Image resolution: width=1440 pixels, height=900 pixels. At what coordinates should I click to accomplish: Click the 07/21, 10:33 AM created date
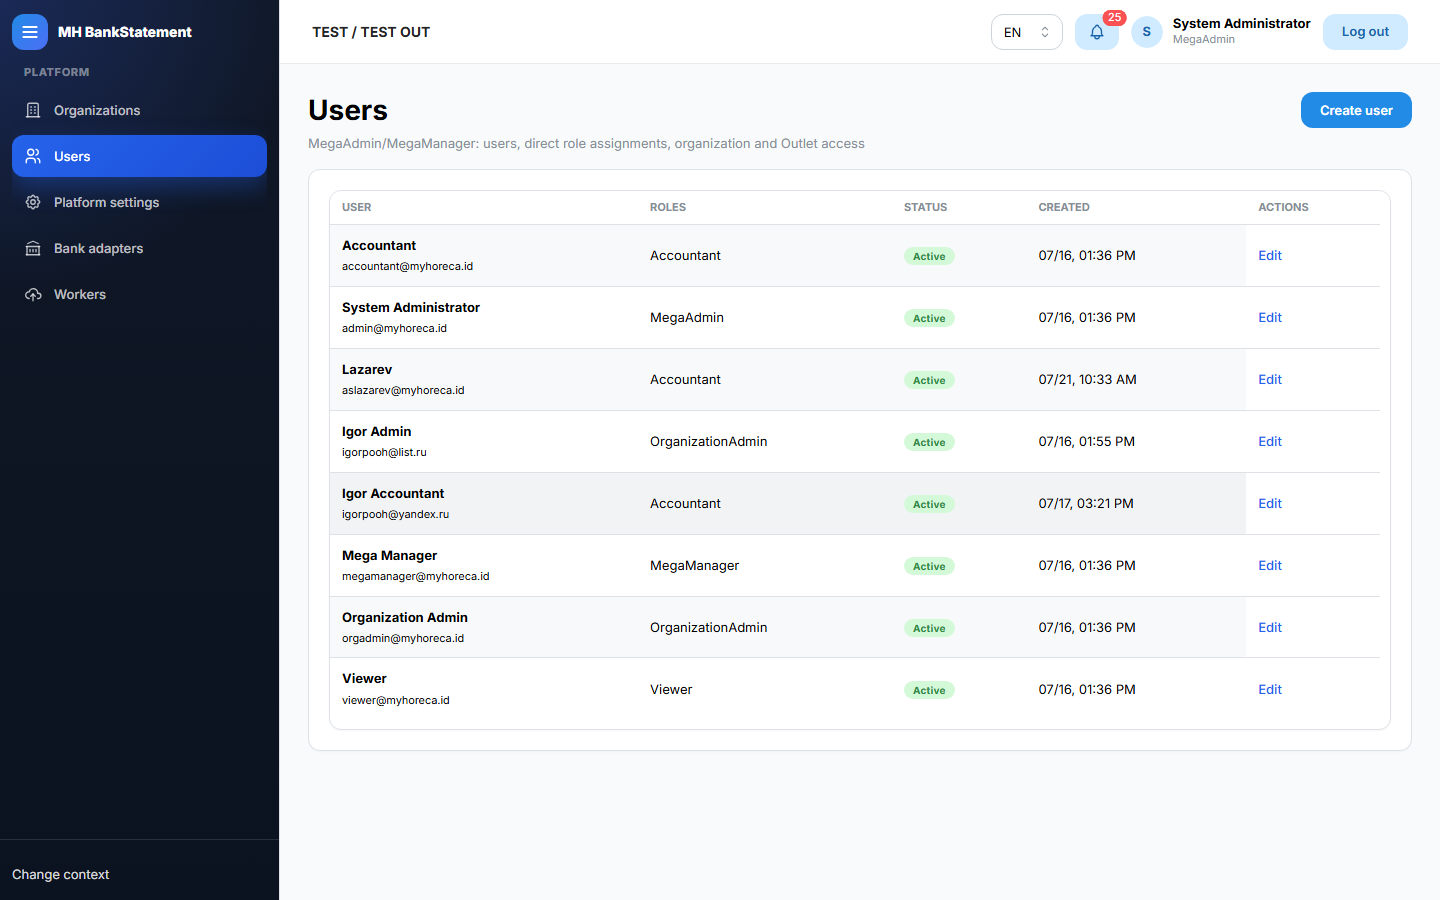tap(1087, 380)
